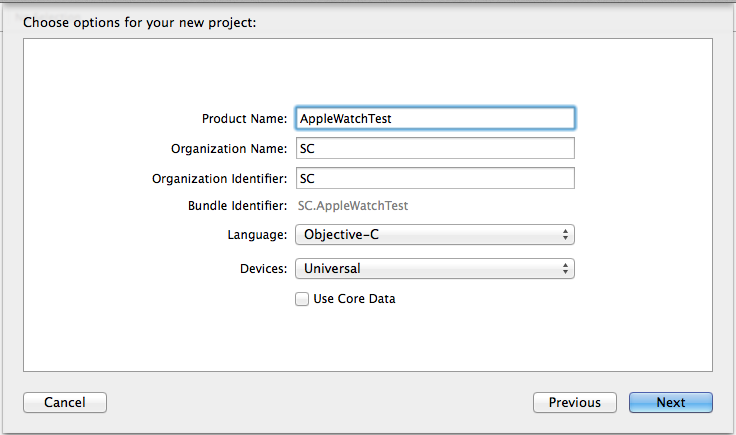The width and height of the screenshot is (736, 435).
Task: Open the Language dropdown showing Objective-C
Action: [434, 235]
